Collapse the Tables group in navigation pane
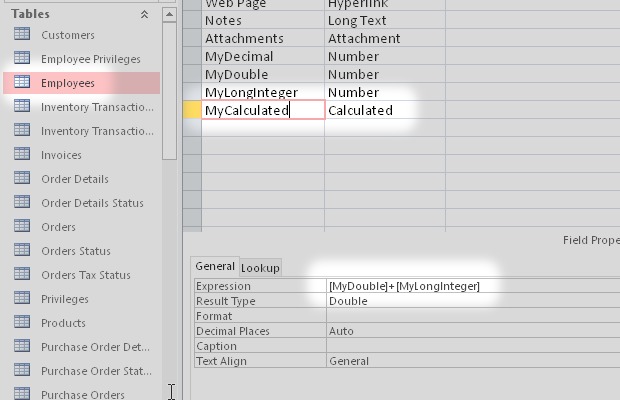 pyautogui.click(x=144, y=14)
